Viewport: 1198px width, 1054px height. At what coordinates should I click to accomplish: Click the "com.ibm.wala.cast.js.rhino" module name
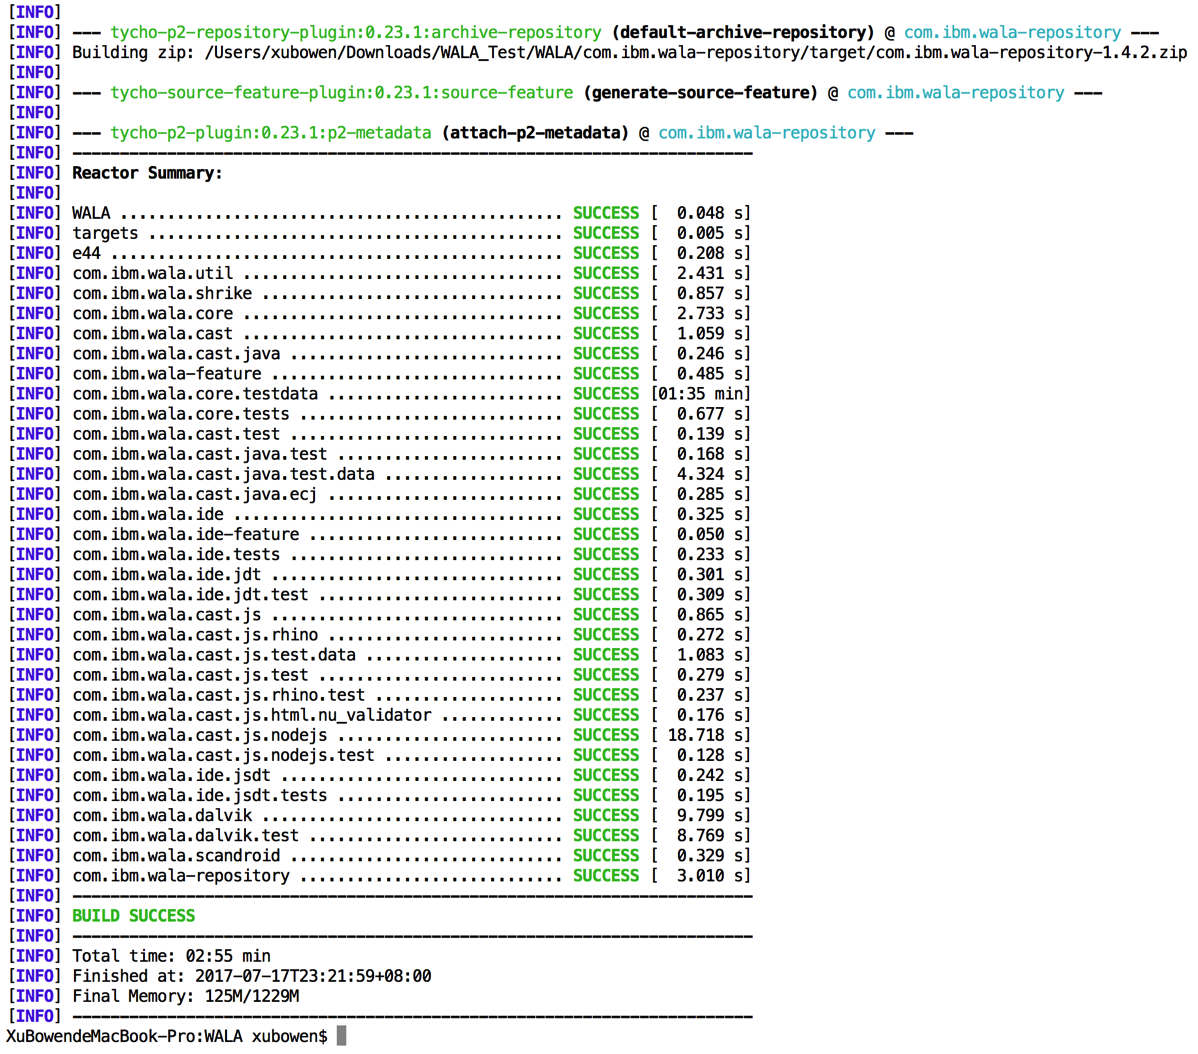pos(195,635)
